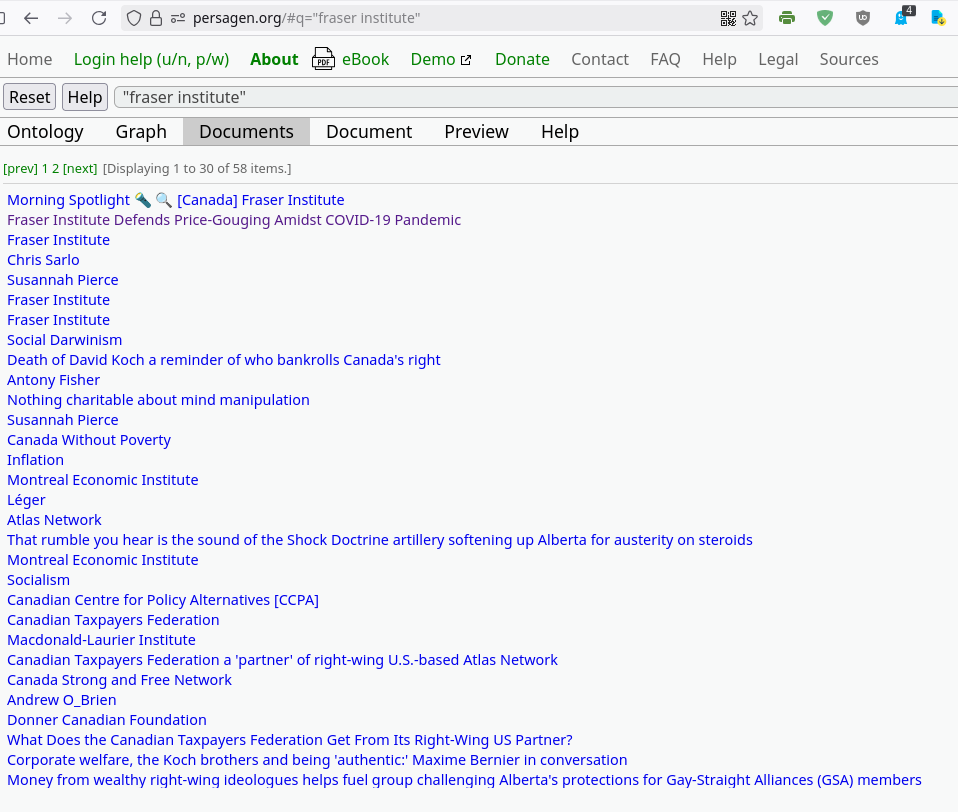This screenshot has width=958, height=812.
Task: Open the Antony Fisher document
Action: 54,380
